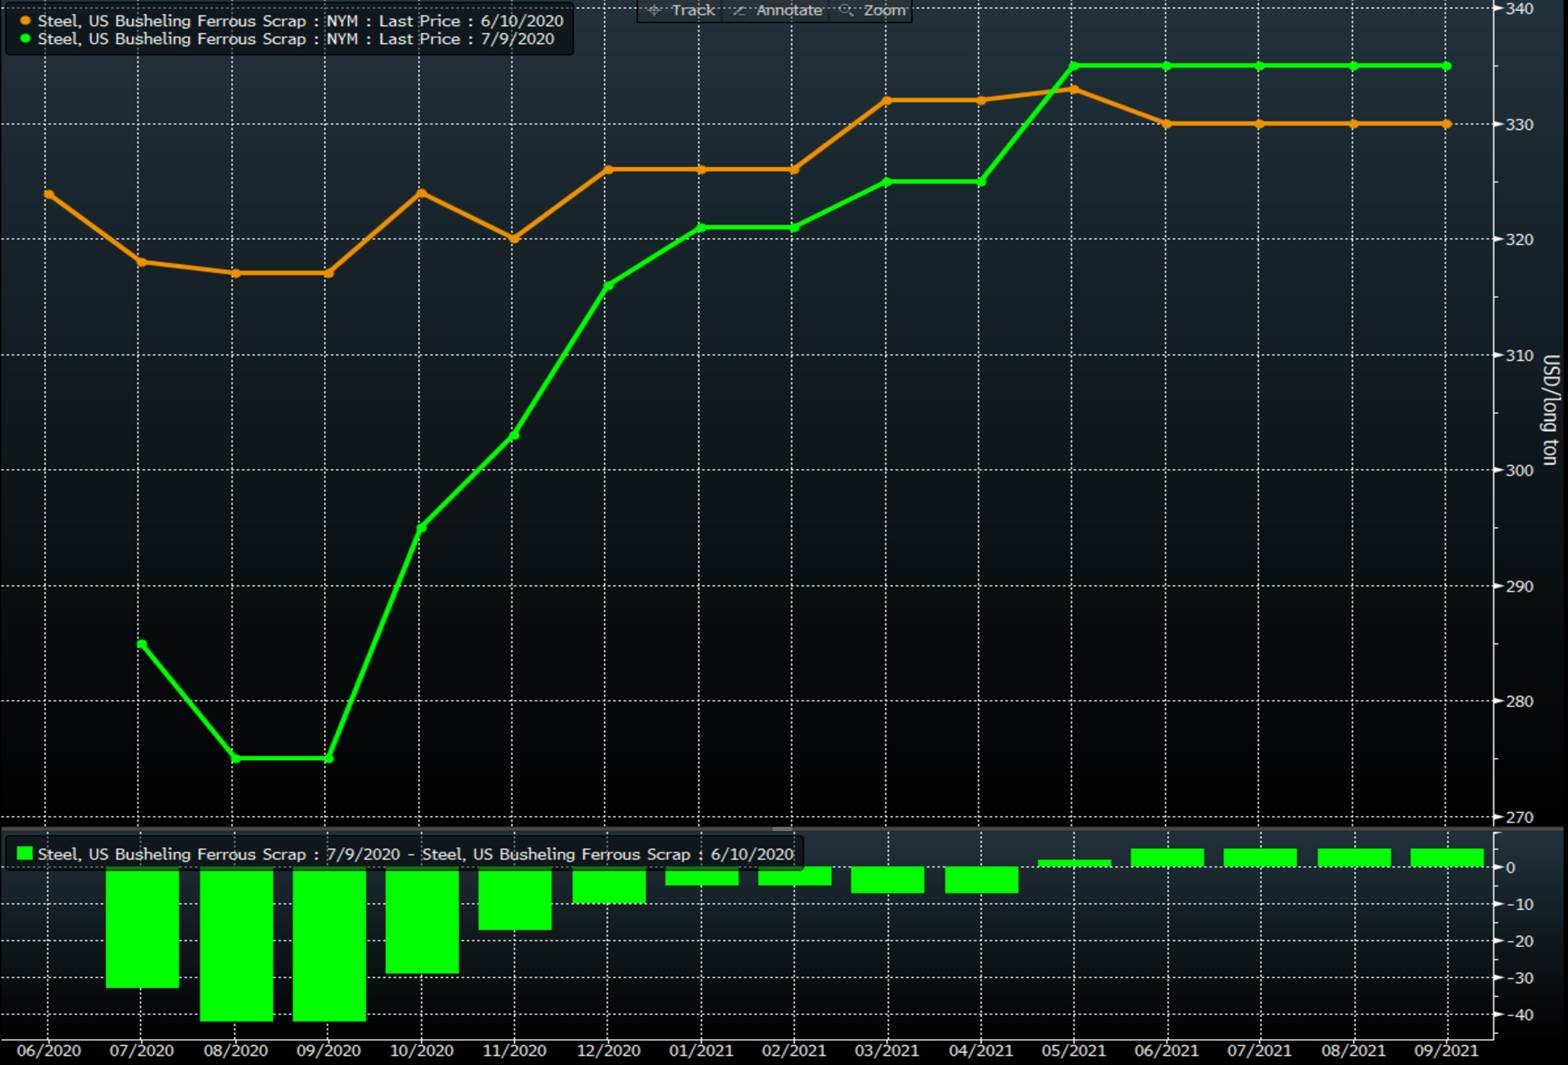Click the 10/2020 spread bar
Screen dimensions: 1568x1065
coord(422,920)
